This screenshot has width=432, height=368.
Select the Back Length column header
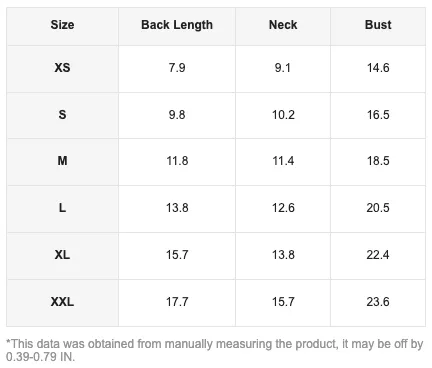pyautogui.click(x=177, y=25)
